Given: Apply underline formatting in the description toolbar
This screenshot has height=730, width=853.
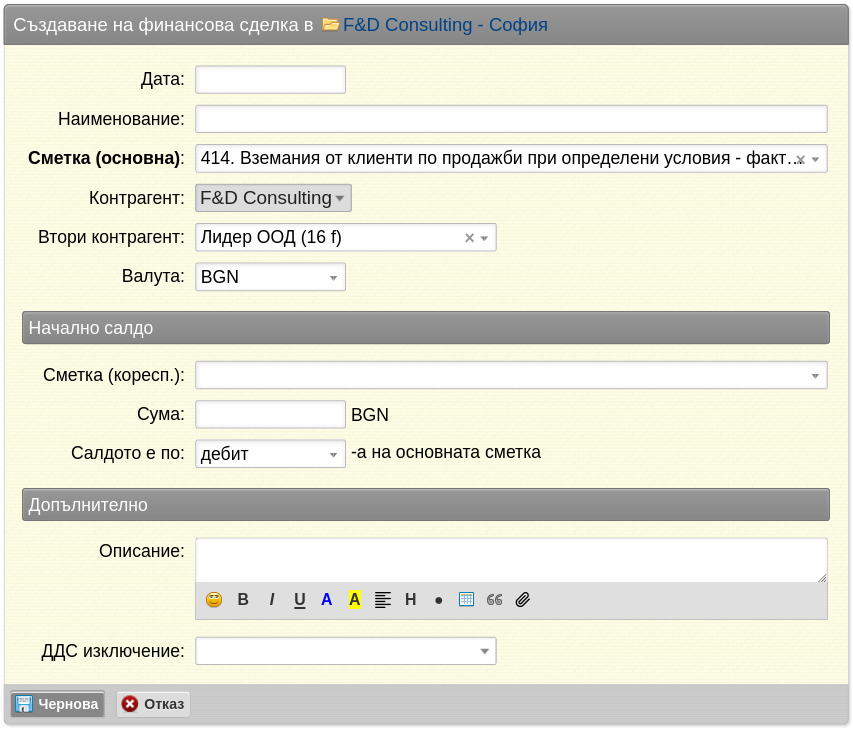Looking at the screenshot, I should coord(300,599).
